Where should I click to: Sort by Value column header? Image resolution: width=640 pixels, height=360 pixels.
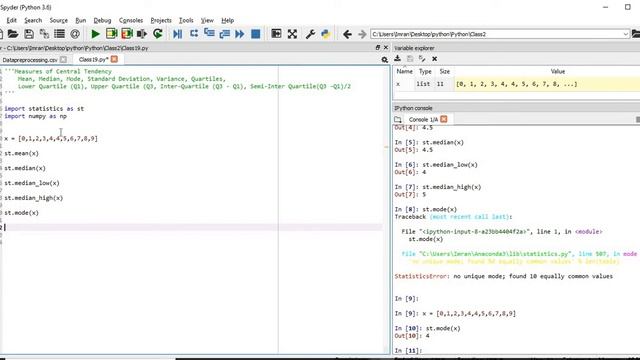pyautogui.click(x=558, y=71)
